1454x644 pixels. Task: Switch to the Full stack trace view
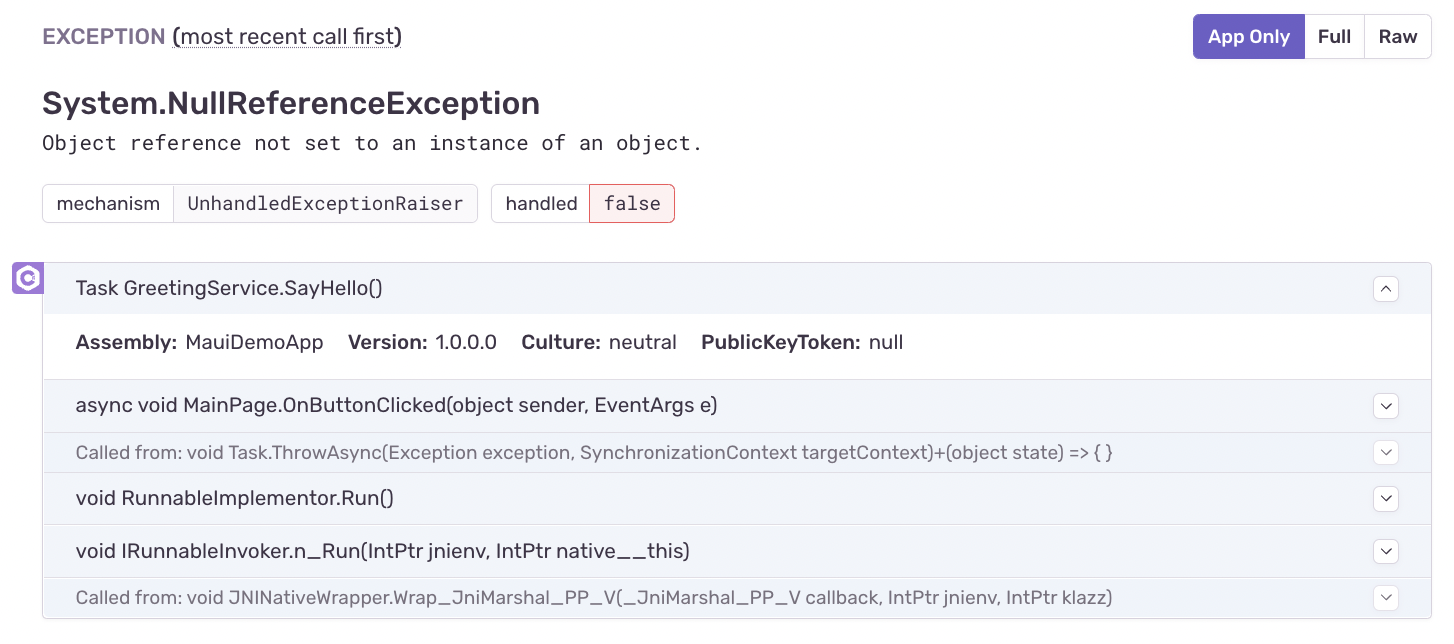[1334, 37]
